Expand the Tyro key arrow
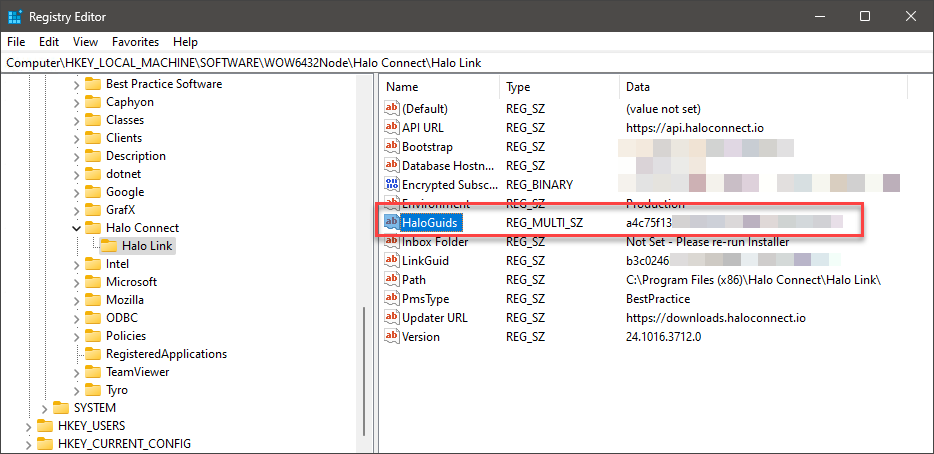The height and width of the screenshot is (454, 934). tap(76, 390)
